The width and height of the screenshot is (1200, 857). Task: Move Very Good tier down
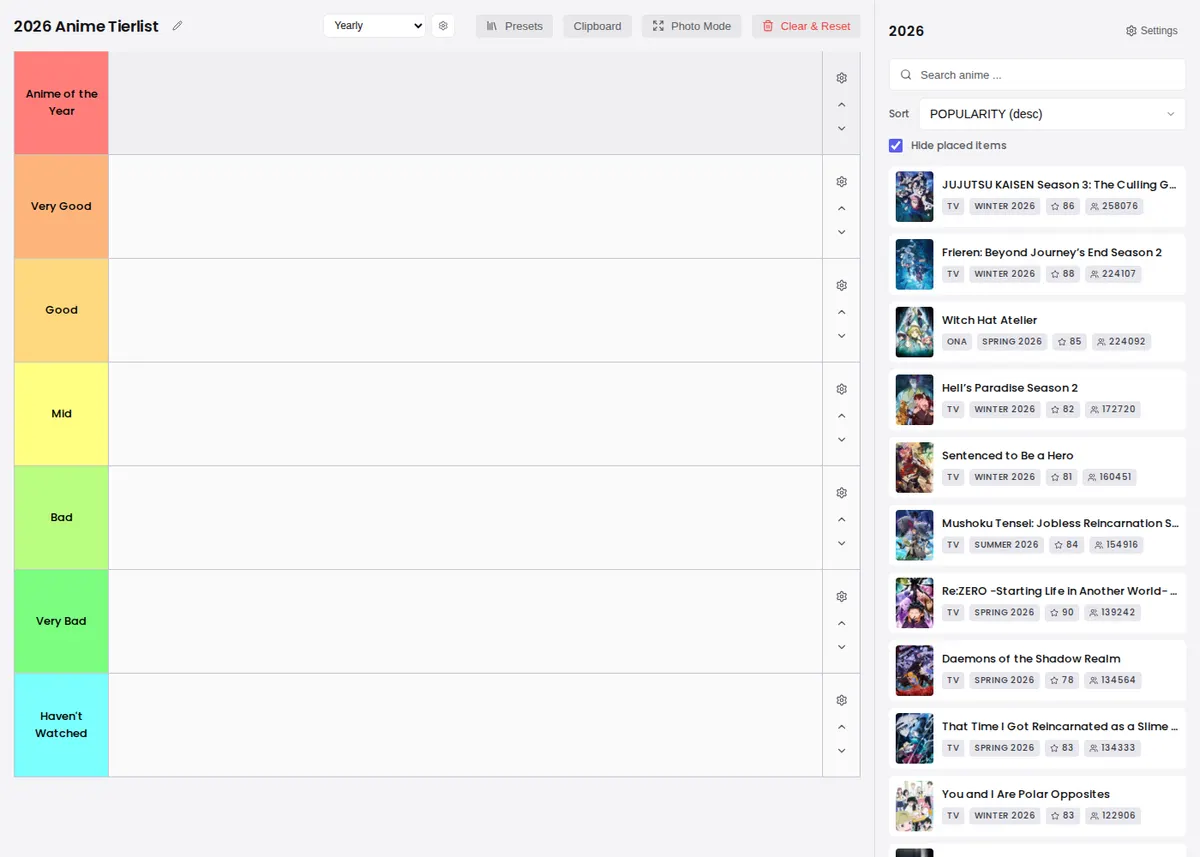[x=841, y=232]
